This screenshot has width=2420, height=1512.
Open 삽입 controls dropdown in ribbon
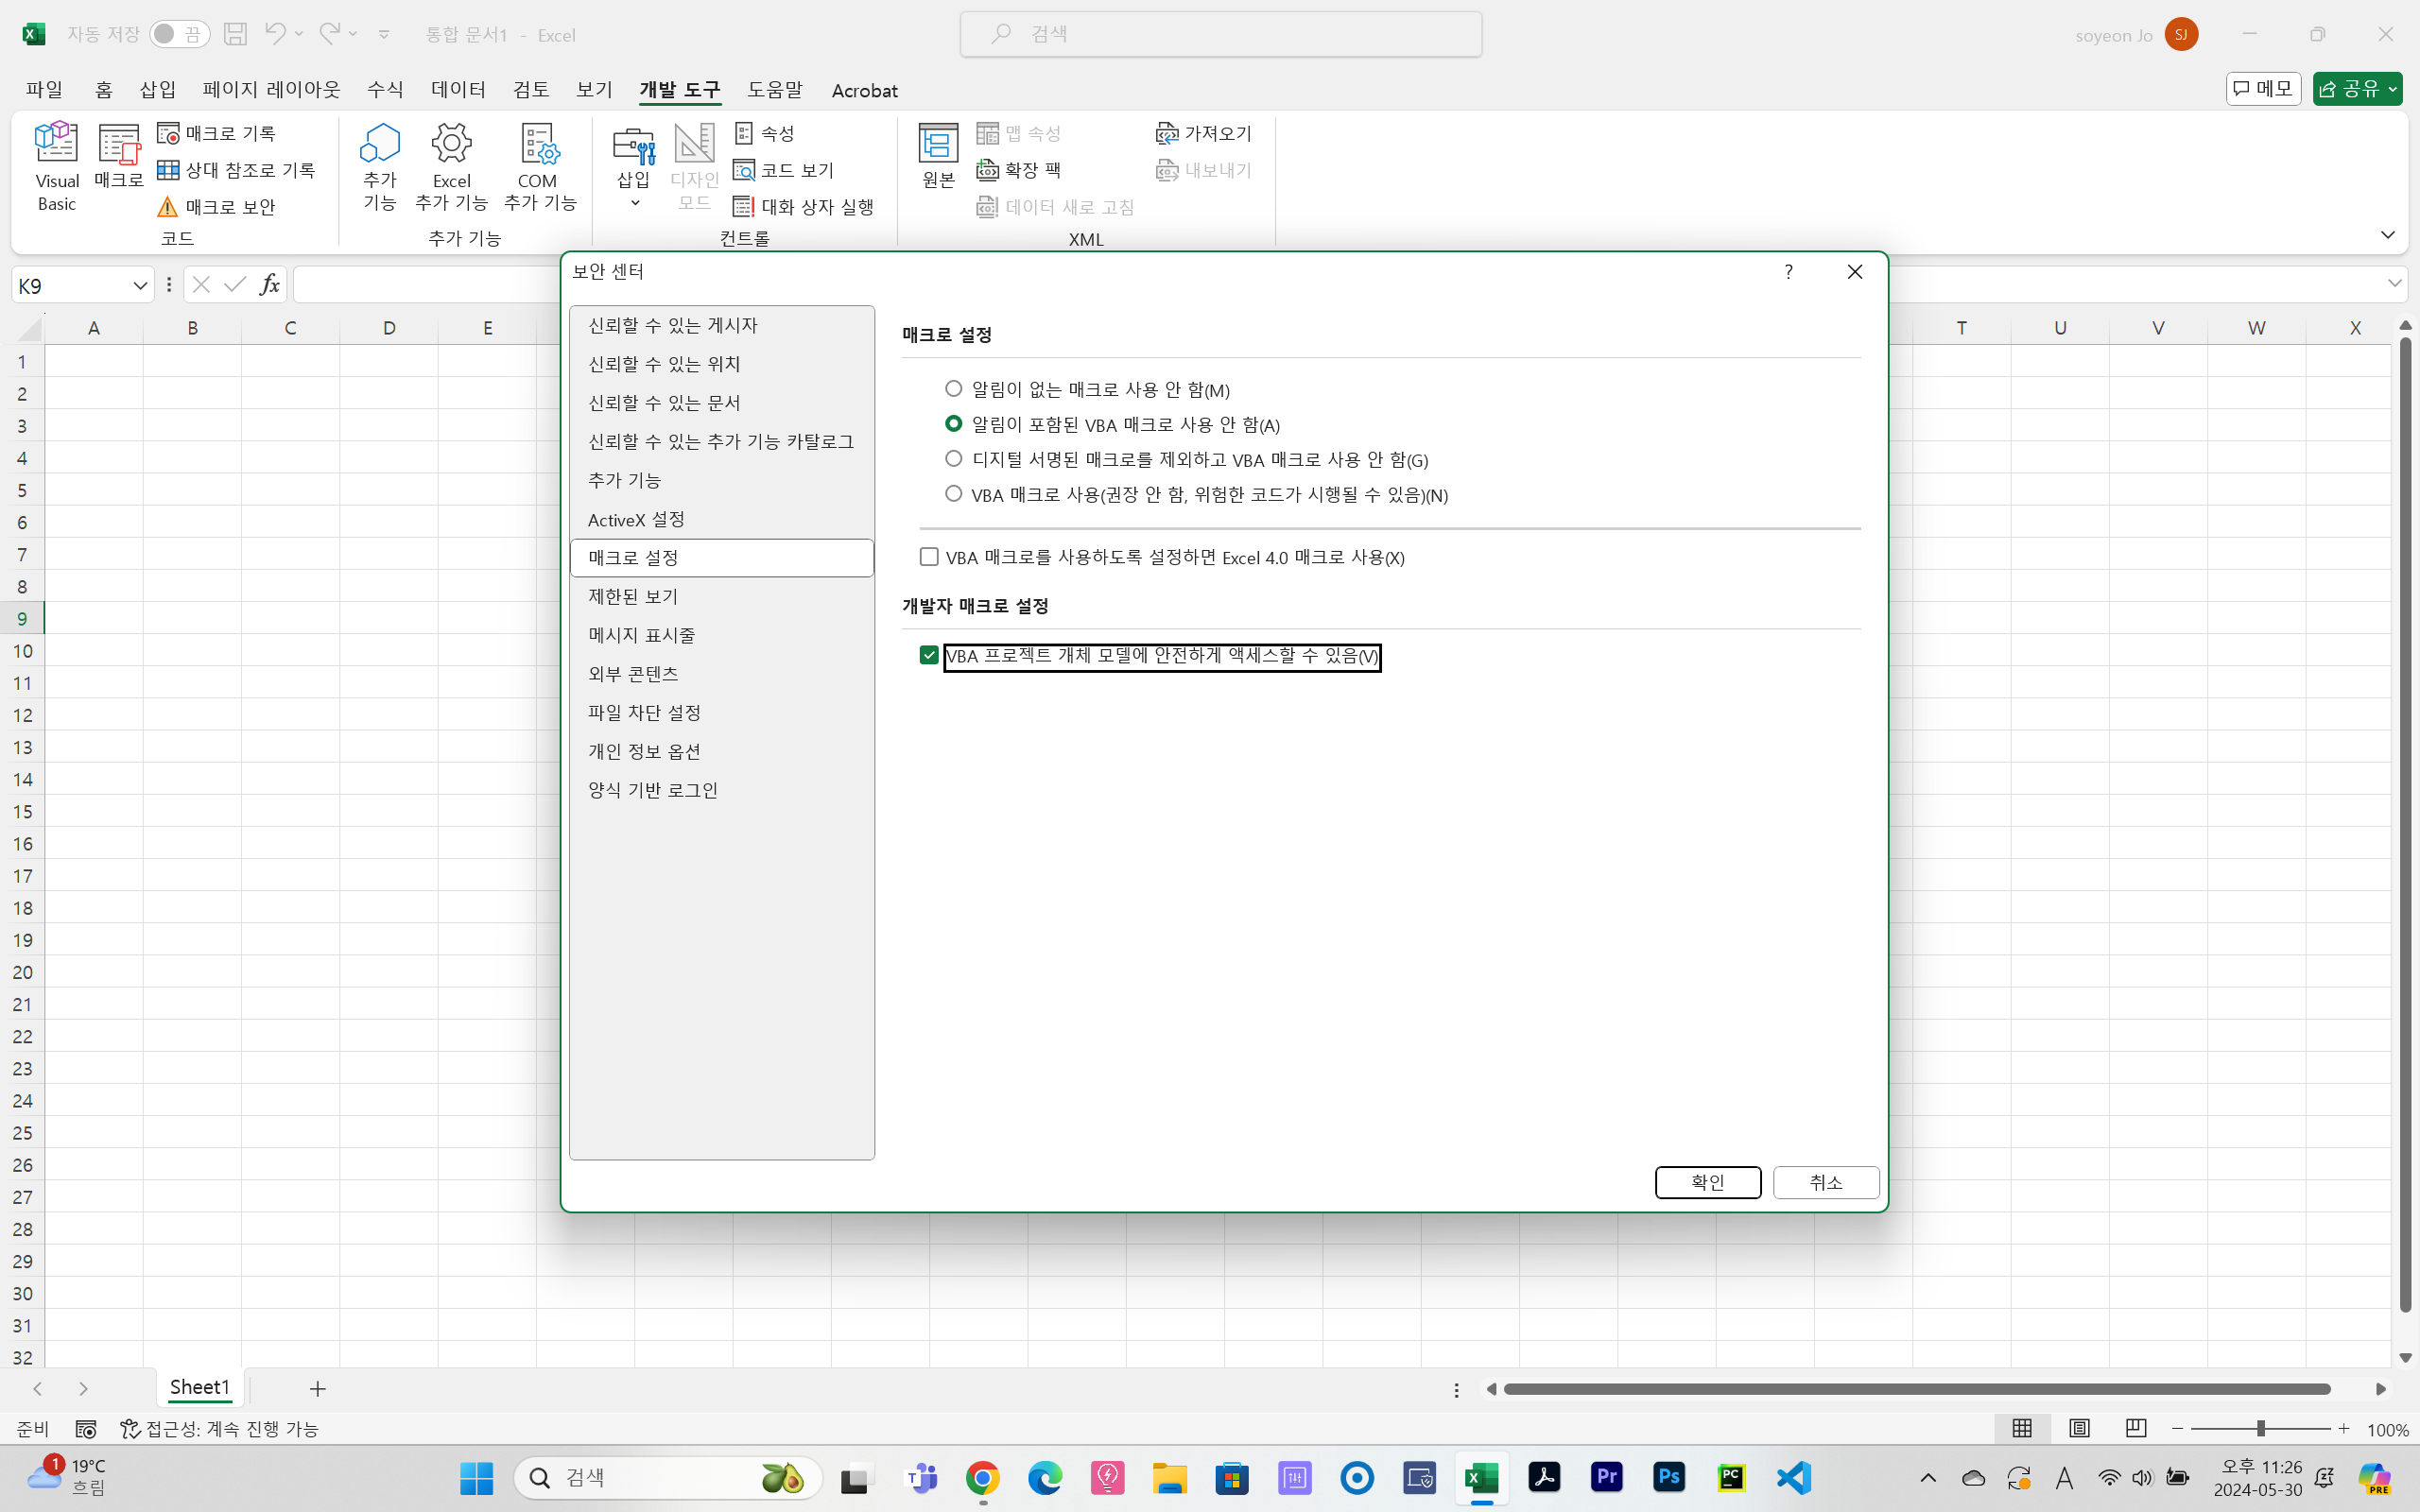pyautogui.click(x=634, y=167)
